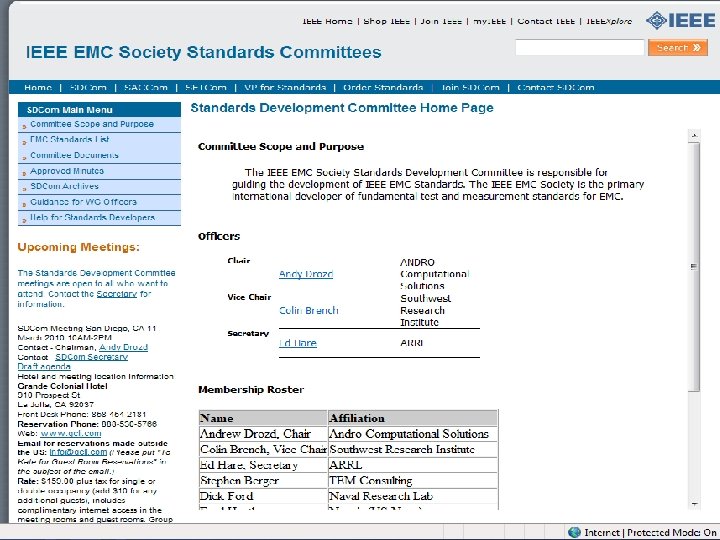Click the bullet icon beside Approved Minutes

click(x=24, y=172)
